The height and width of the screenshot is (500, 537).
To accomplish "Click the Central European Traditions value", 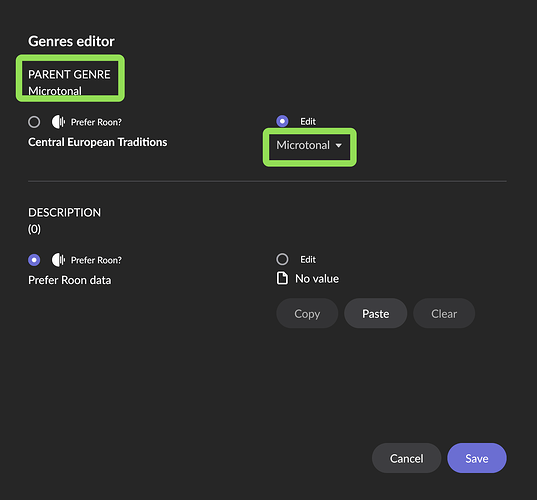I will tap(98, 142).
